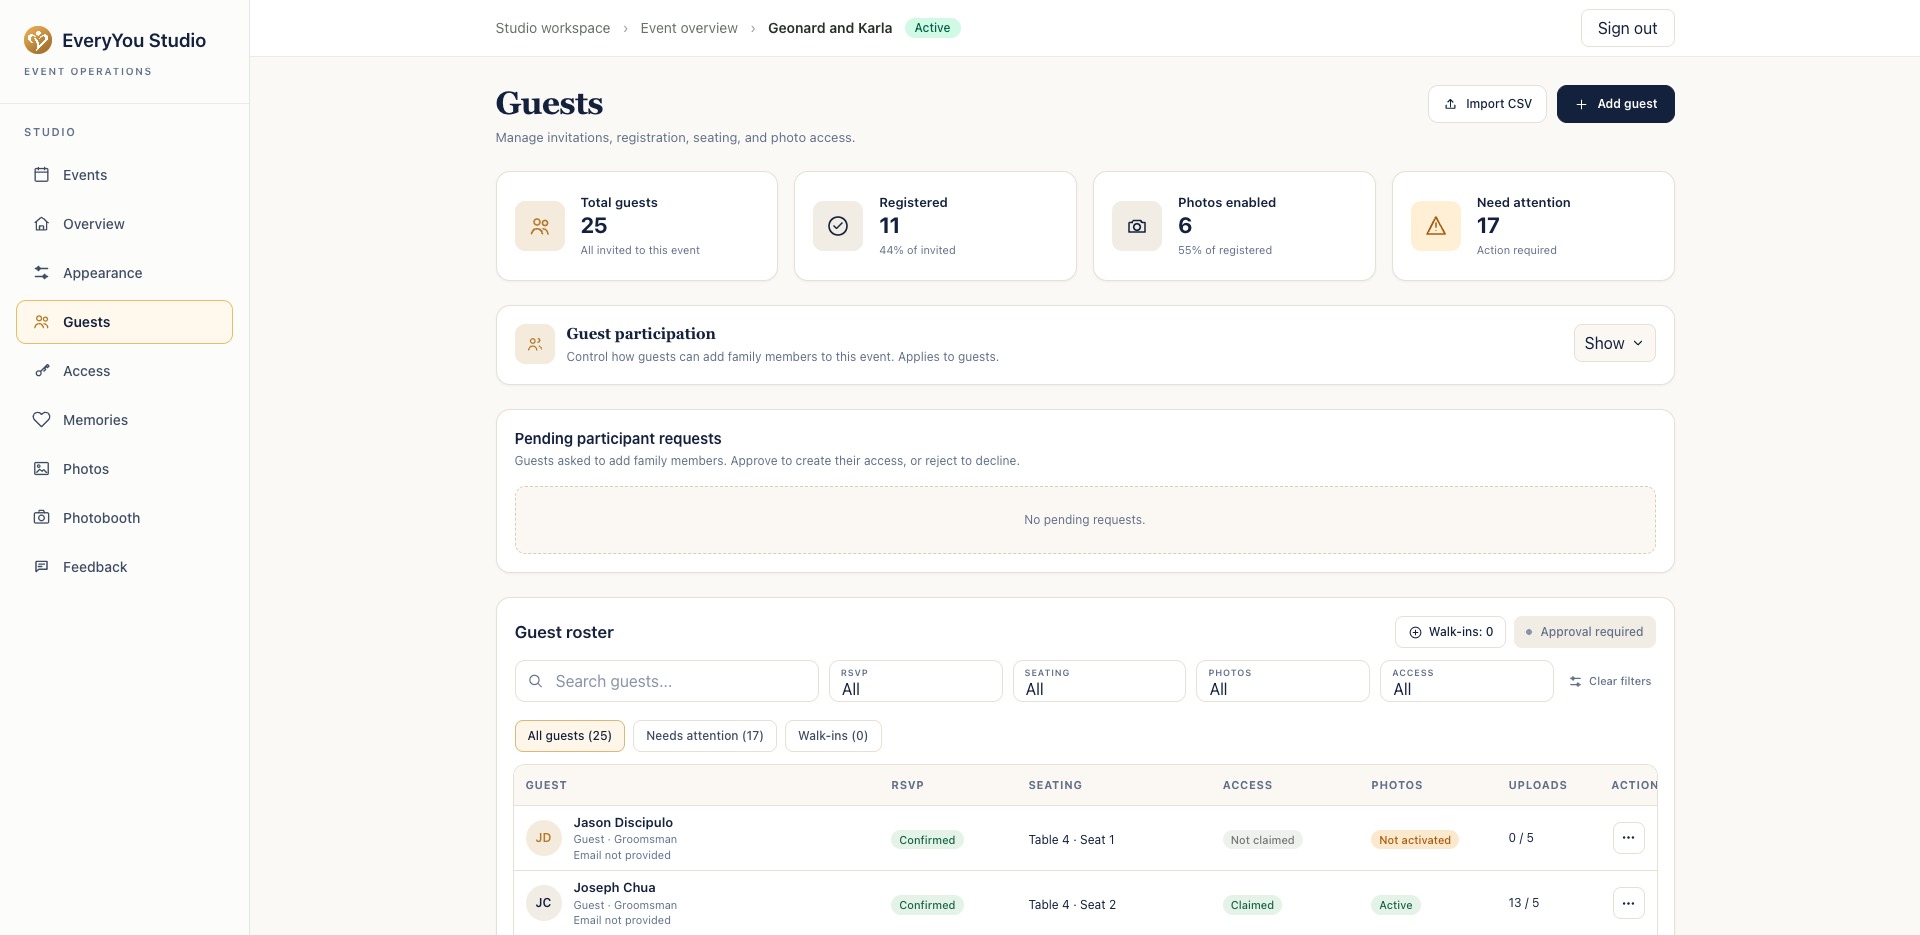The height and width of the screenshot is (935, 1920).
Task: Click Import CSV button
Action: point(1487,104)
